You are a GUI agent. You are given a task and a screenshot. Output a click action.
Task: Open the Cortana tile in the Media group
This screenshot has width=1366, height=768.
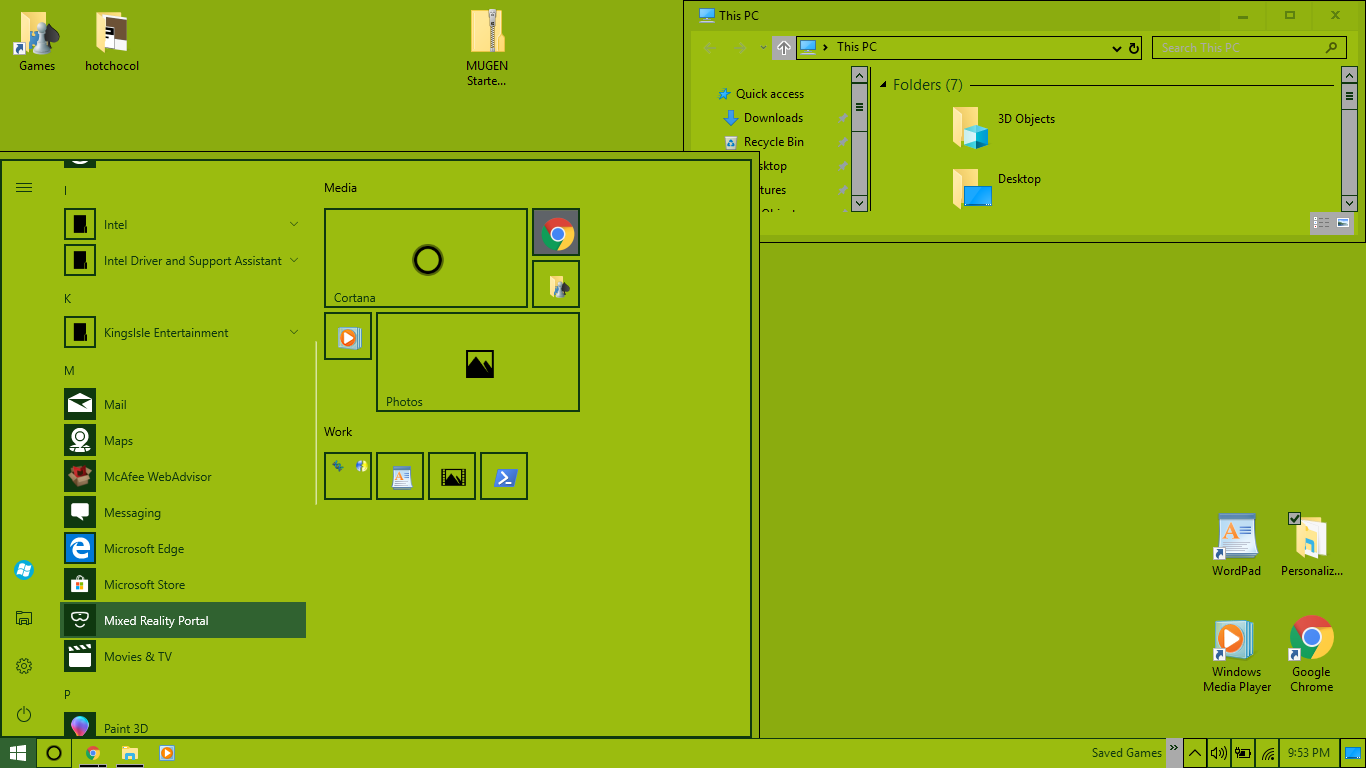coord(425,257)
